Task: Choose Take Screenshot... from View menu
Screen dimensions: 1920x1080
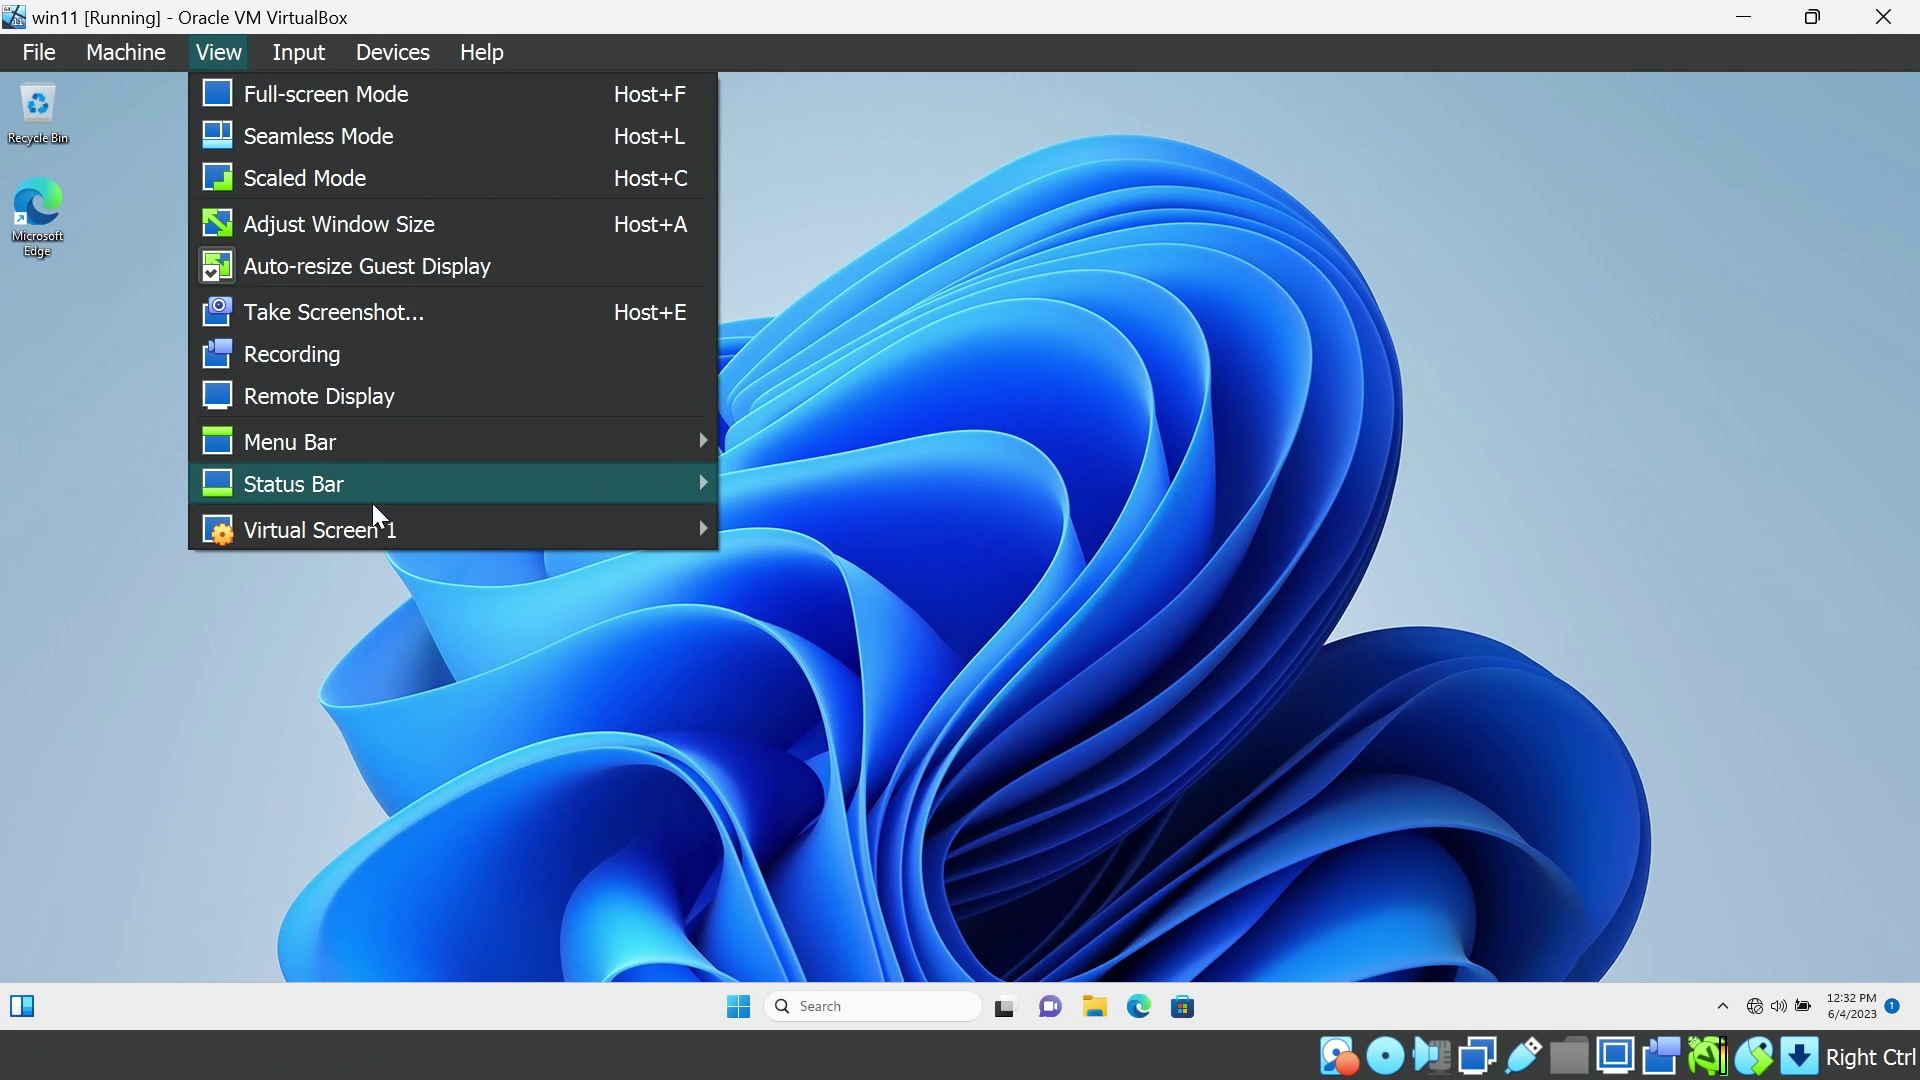Action: [334, 312]
